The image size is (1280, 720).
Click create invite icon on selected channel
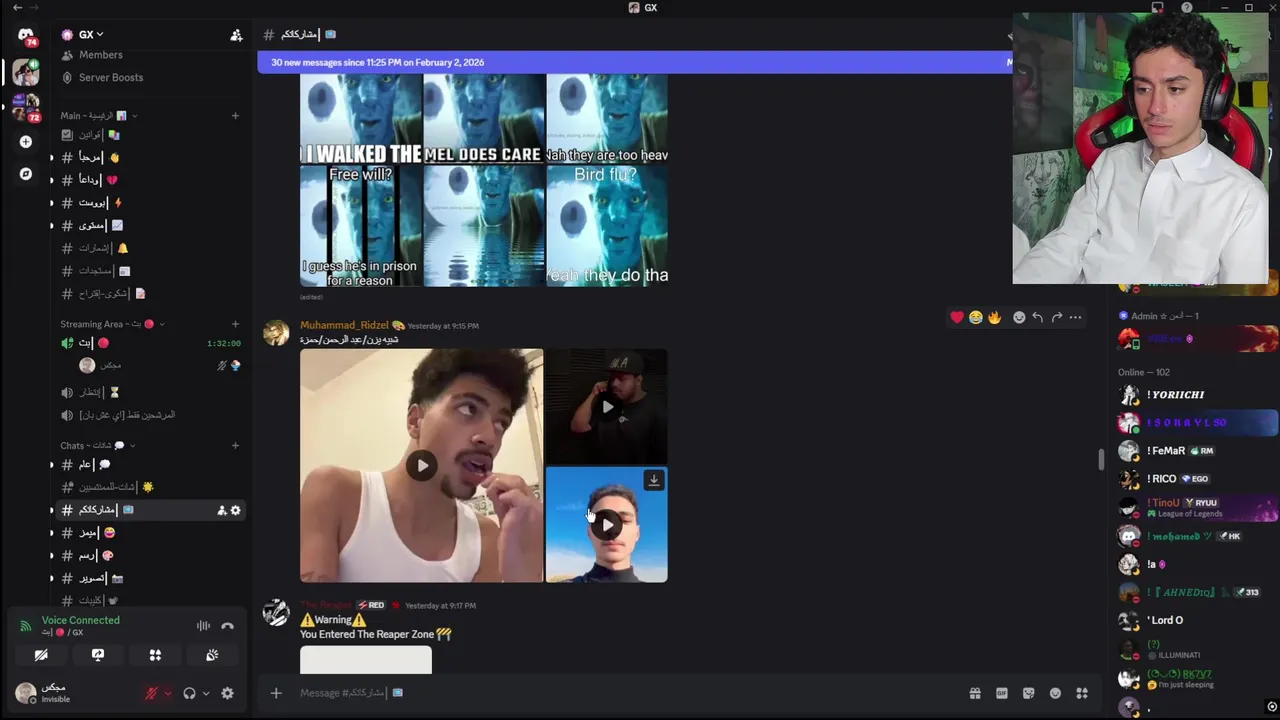coord(221,511)
